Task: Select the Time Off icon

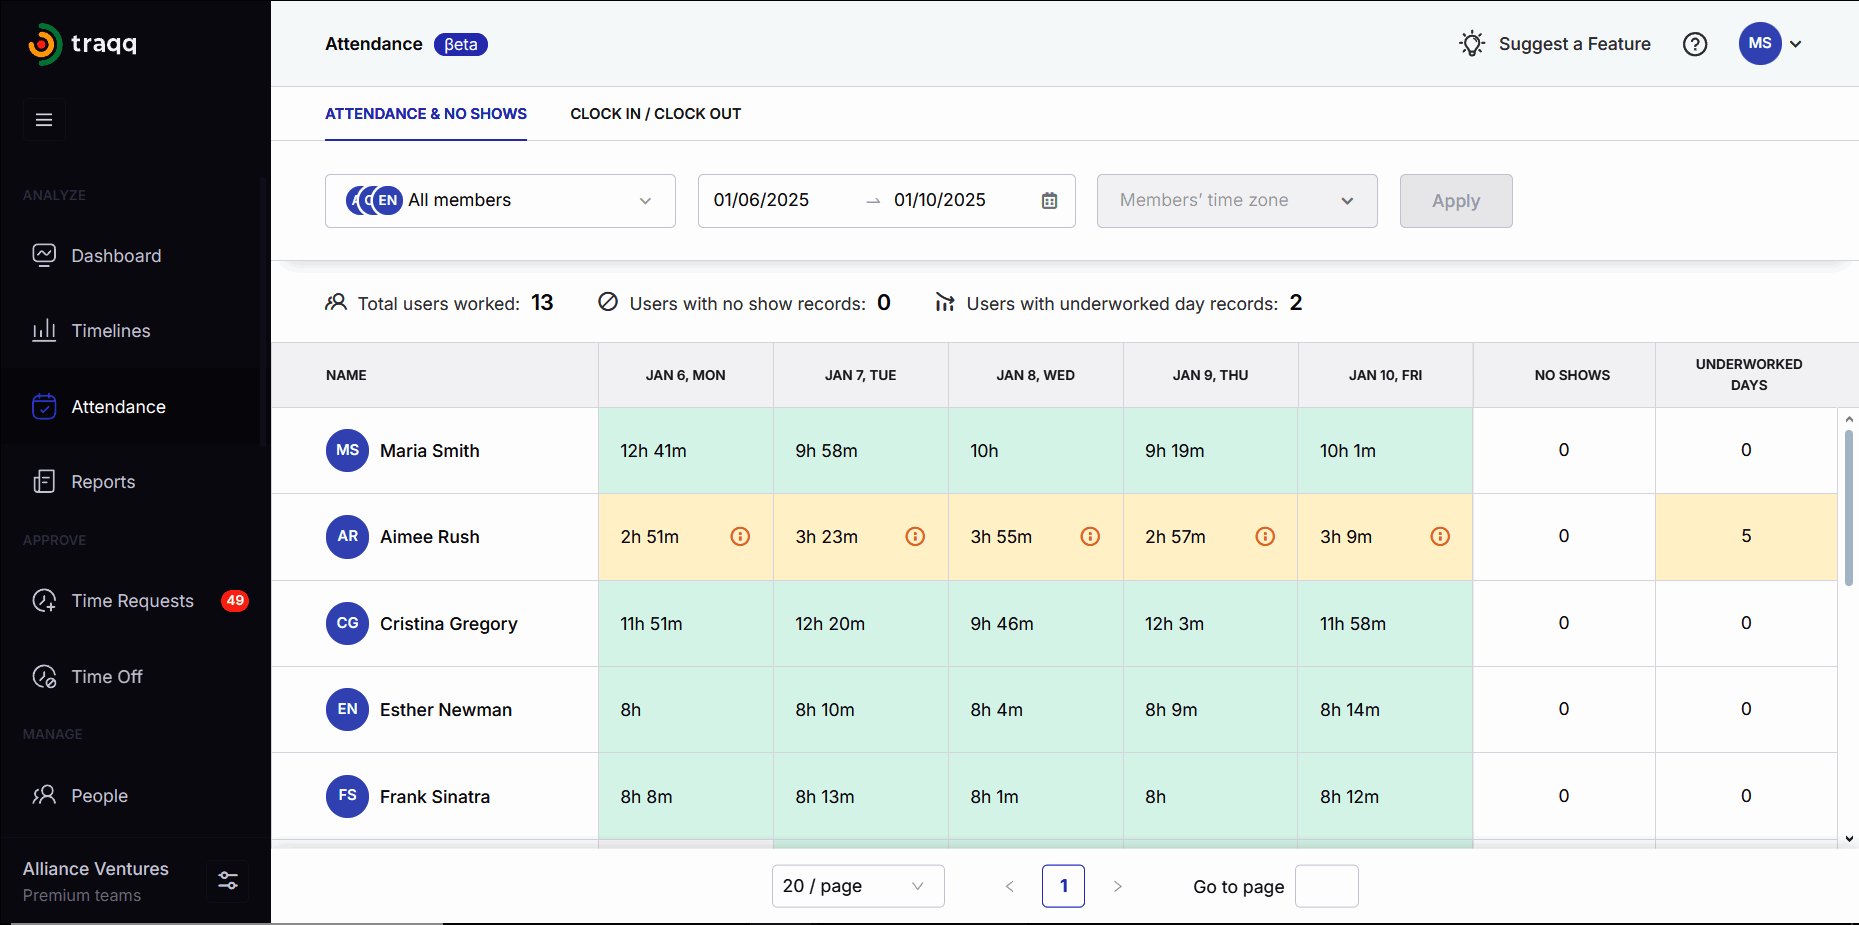Action: pyautogui.click(x=44, y=676)
